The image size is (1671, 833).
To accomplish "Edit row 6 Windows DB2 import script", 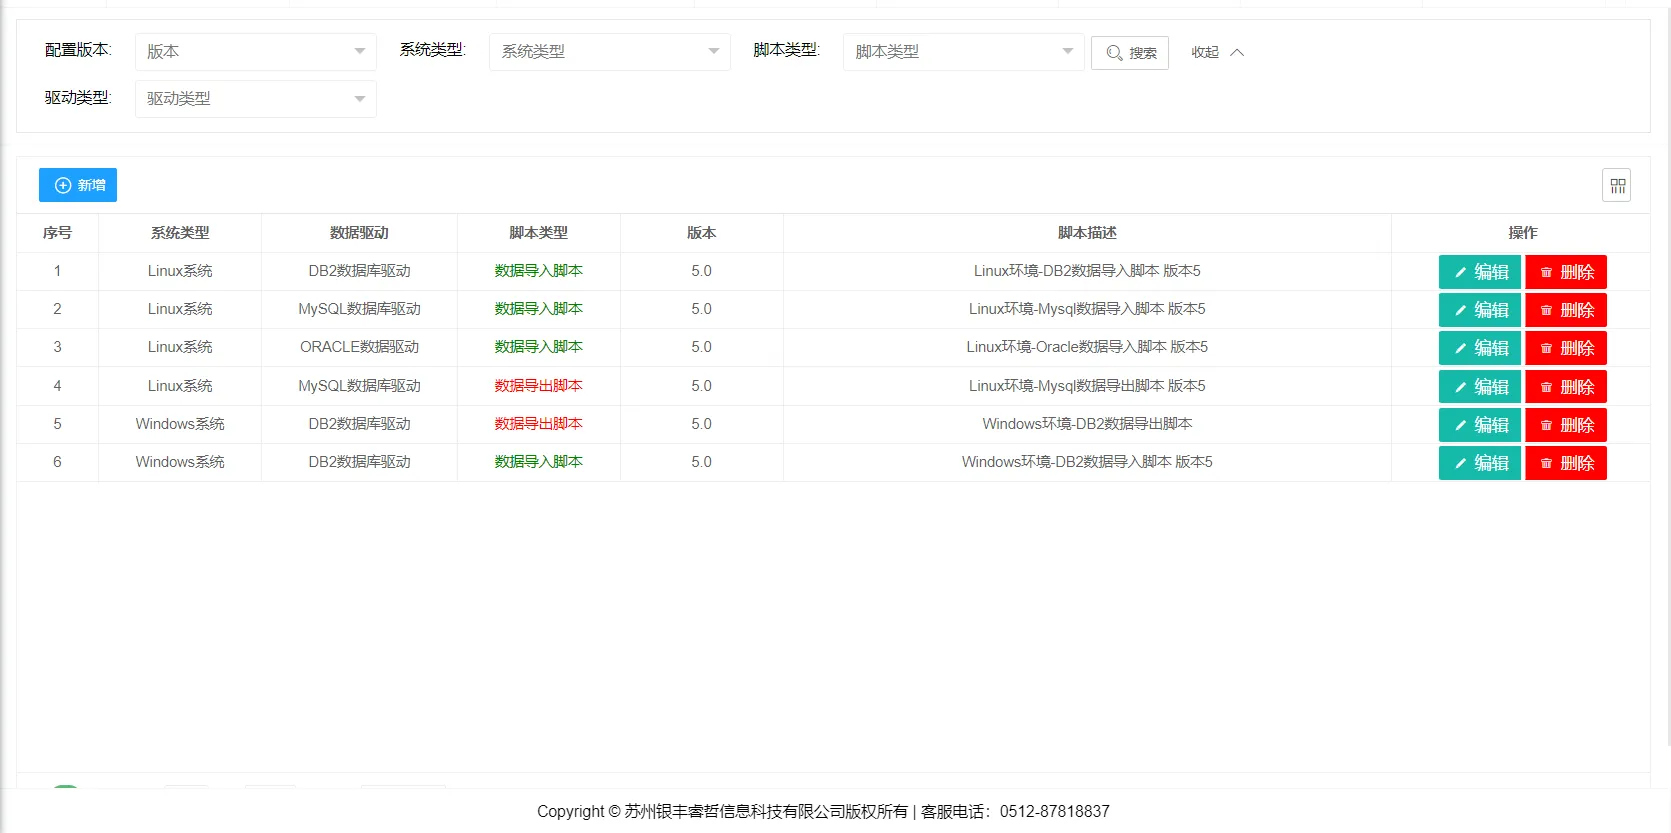I will (x=1479, y=463).
